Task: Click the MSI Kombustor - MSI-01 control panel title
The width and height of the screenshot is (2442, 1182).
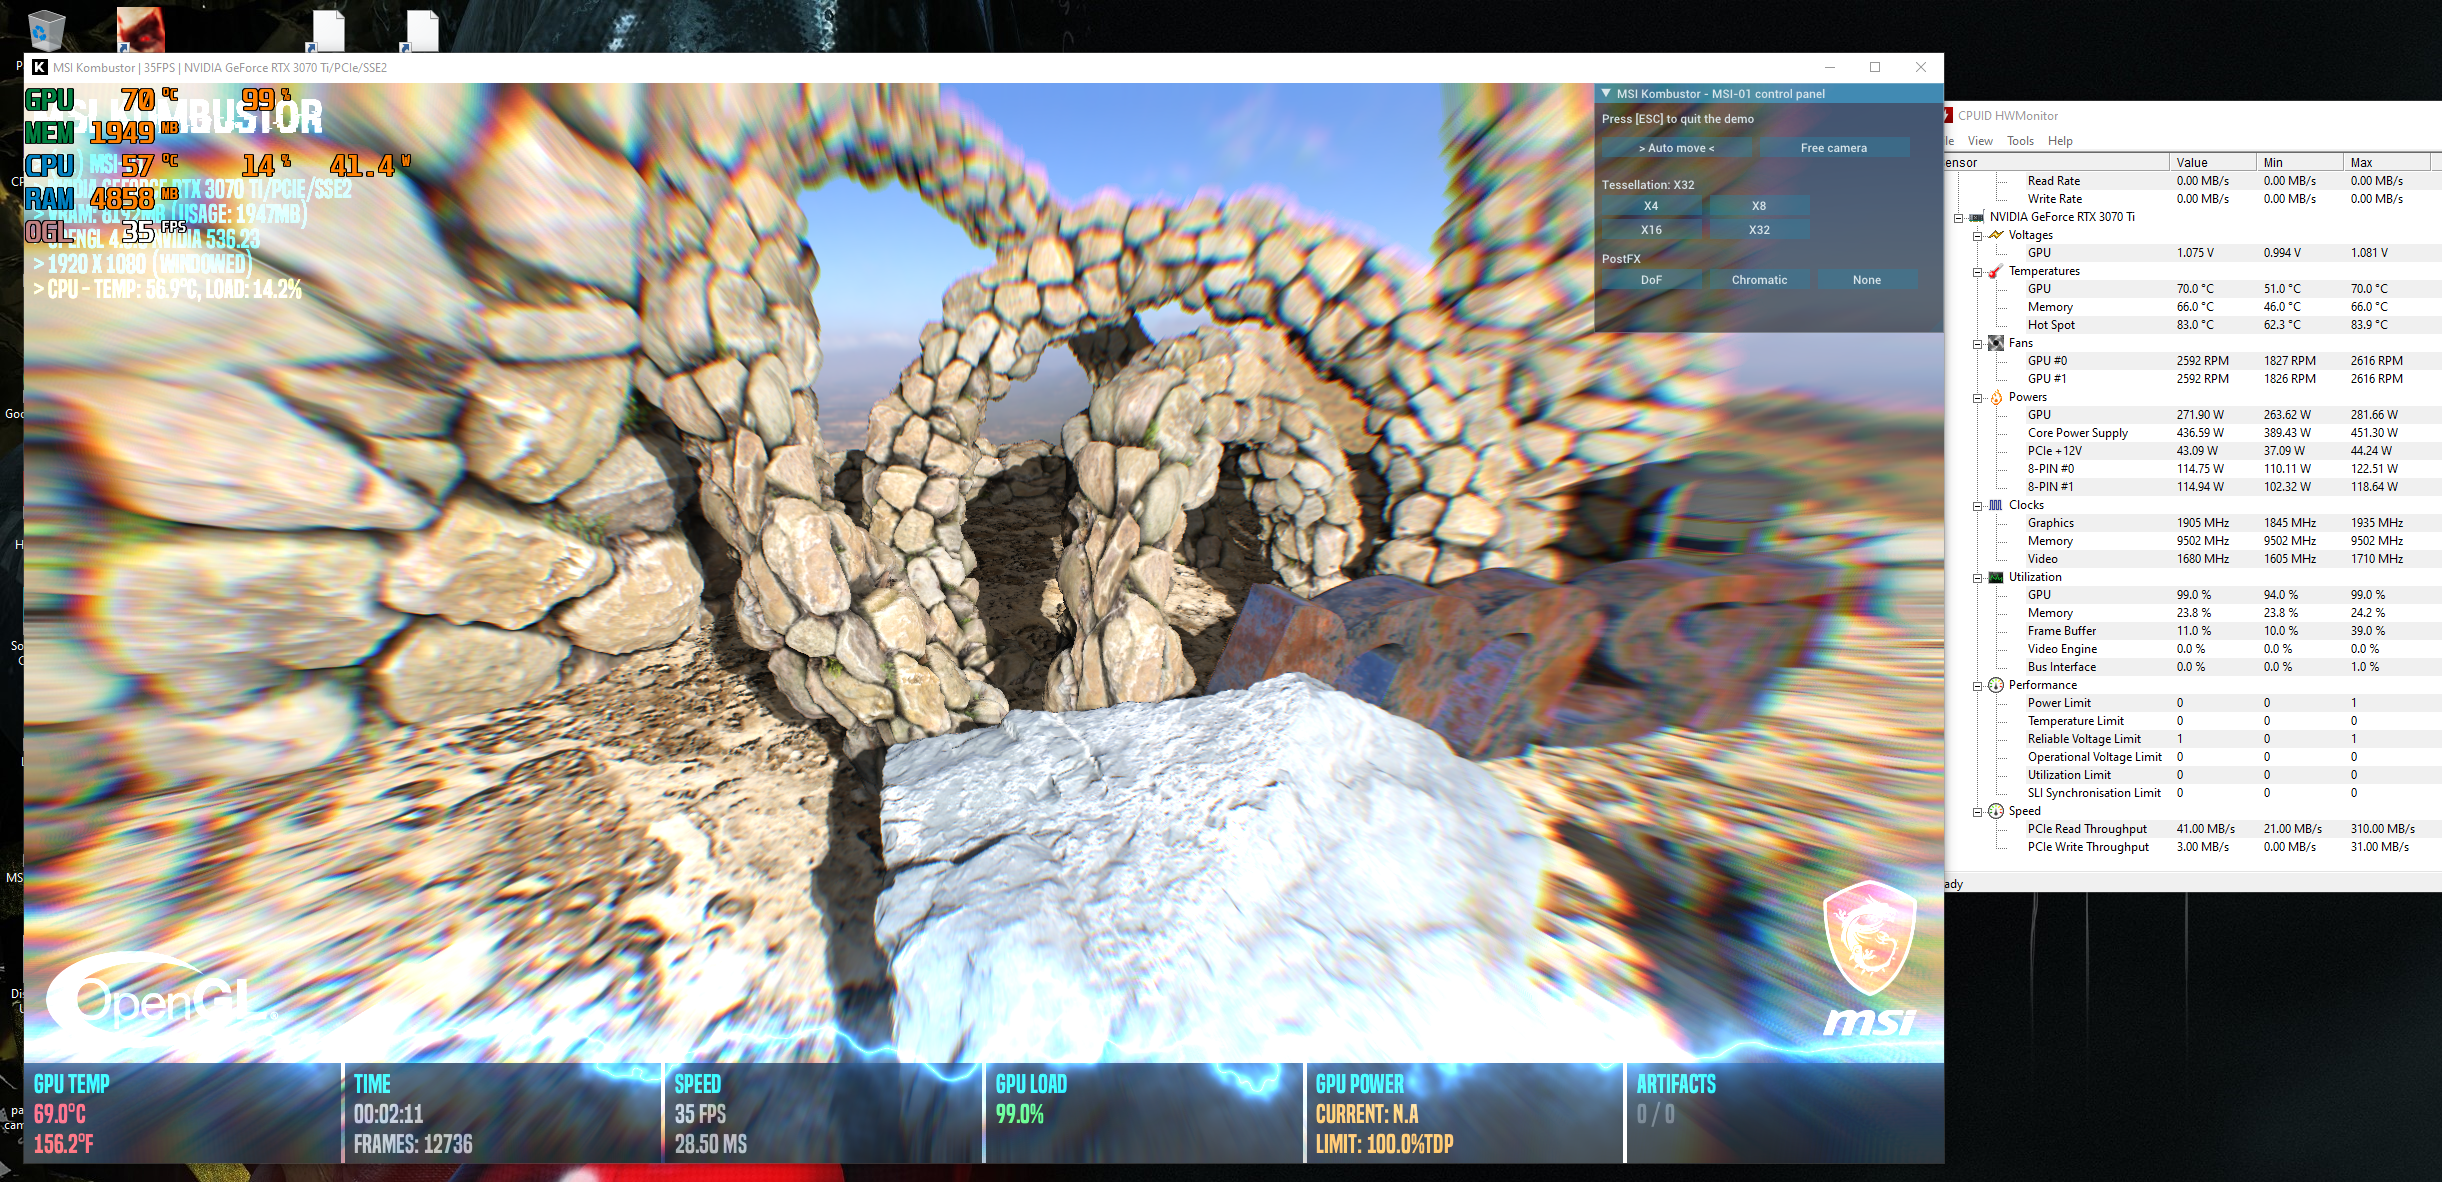Action: point(1720,94)
